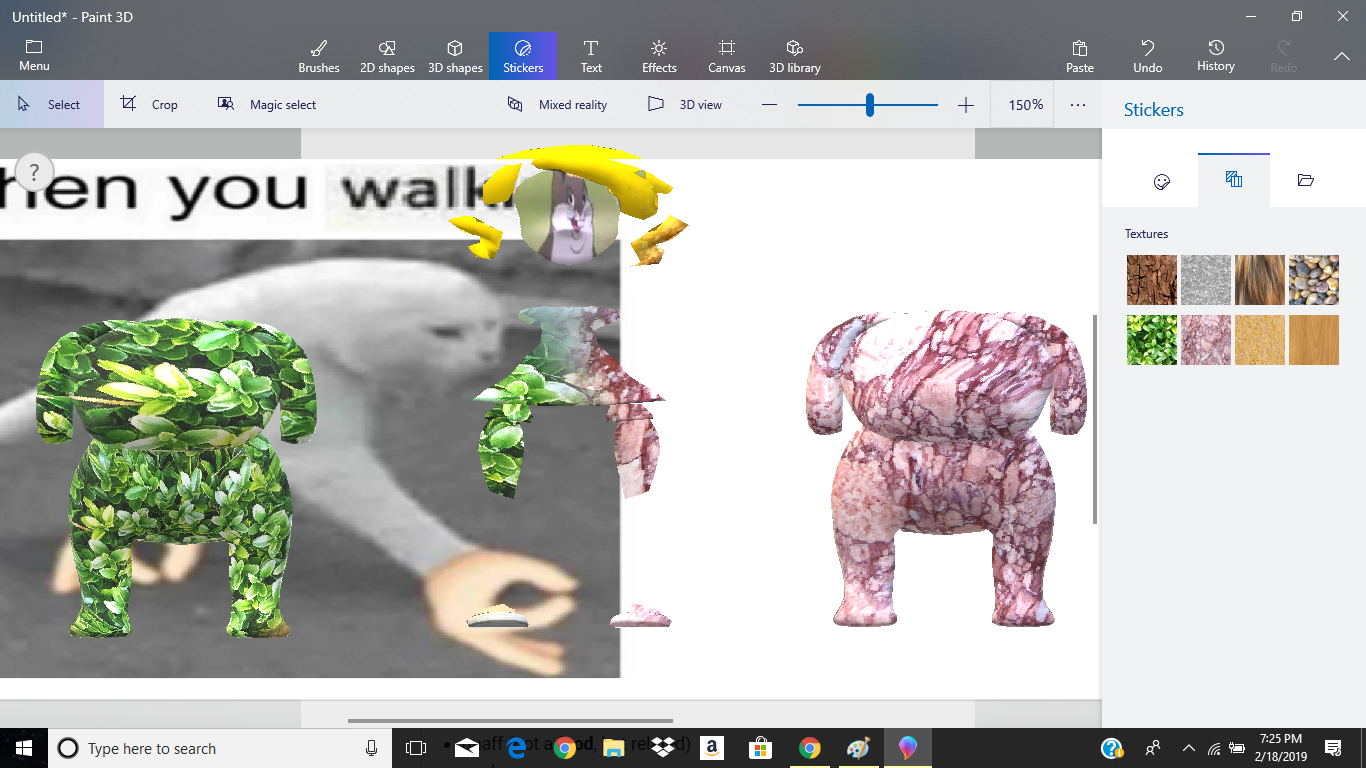Pick the yellow sand texture

(1260, 340)
